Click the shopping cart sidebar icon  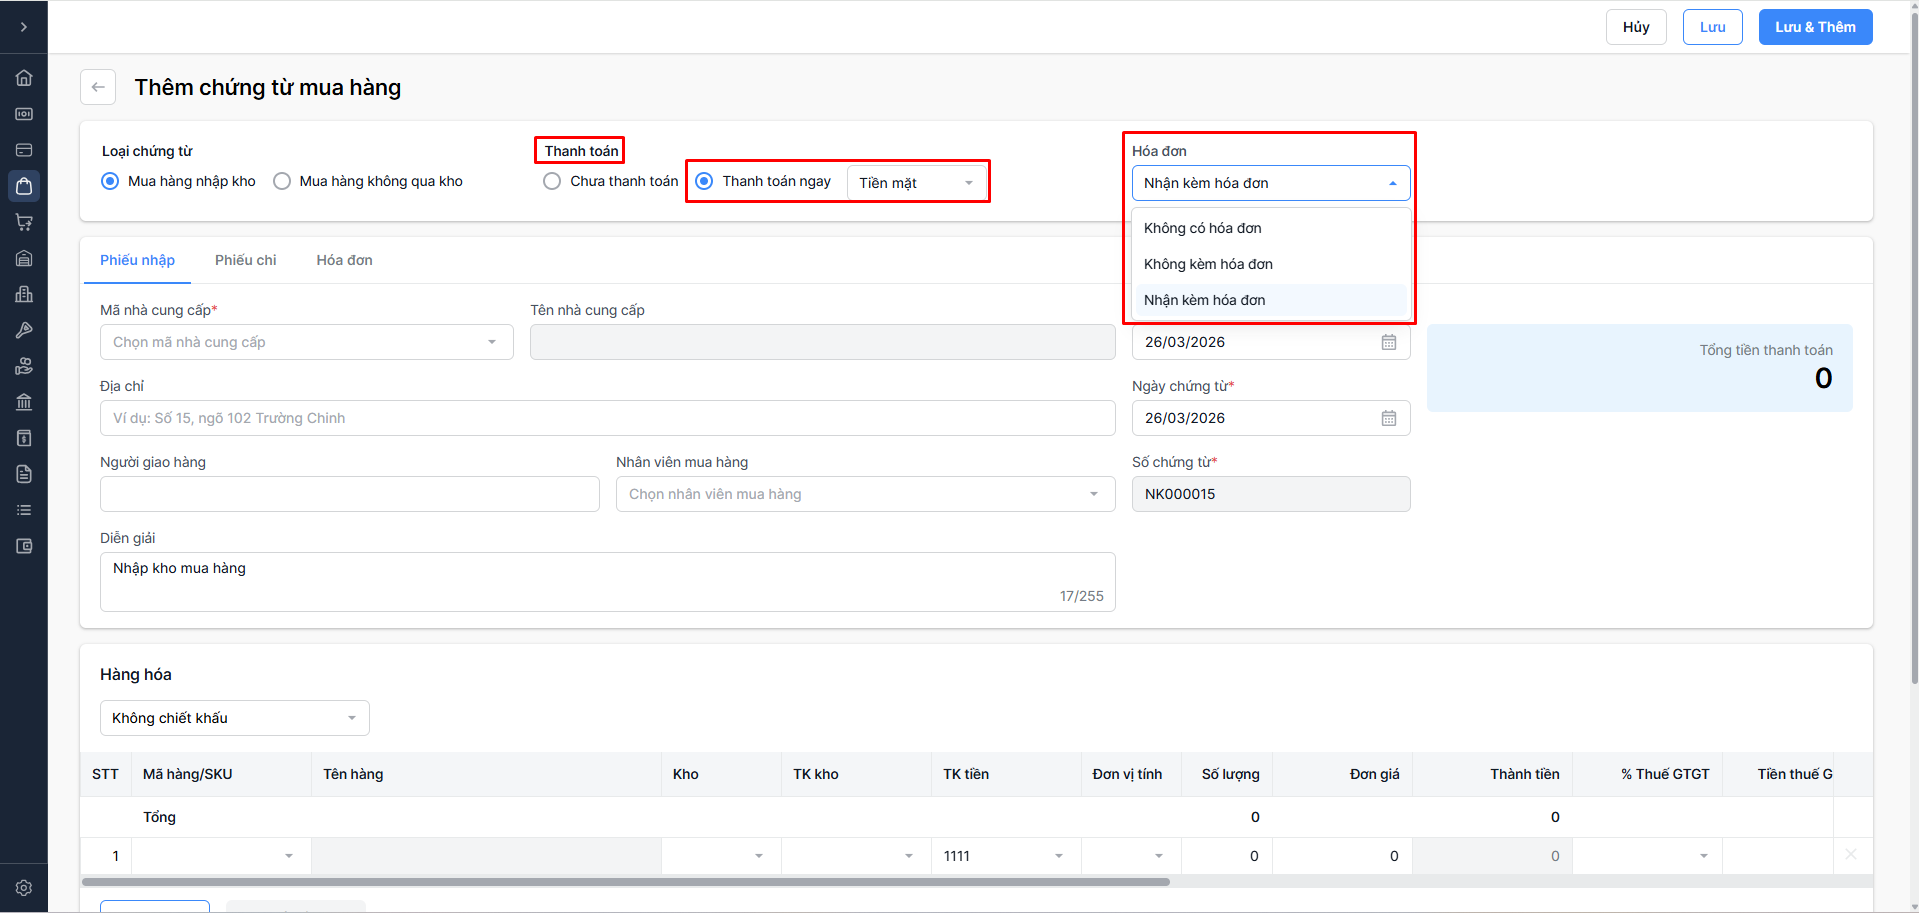pyautogui.click(x=24, y=222)
